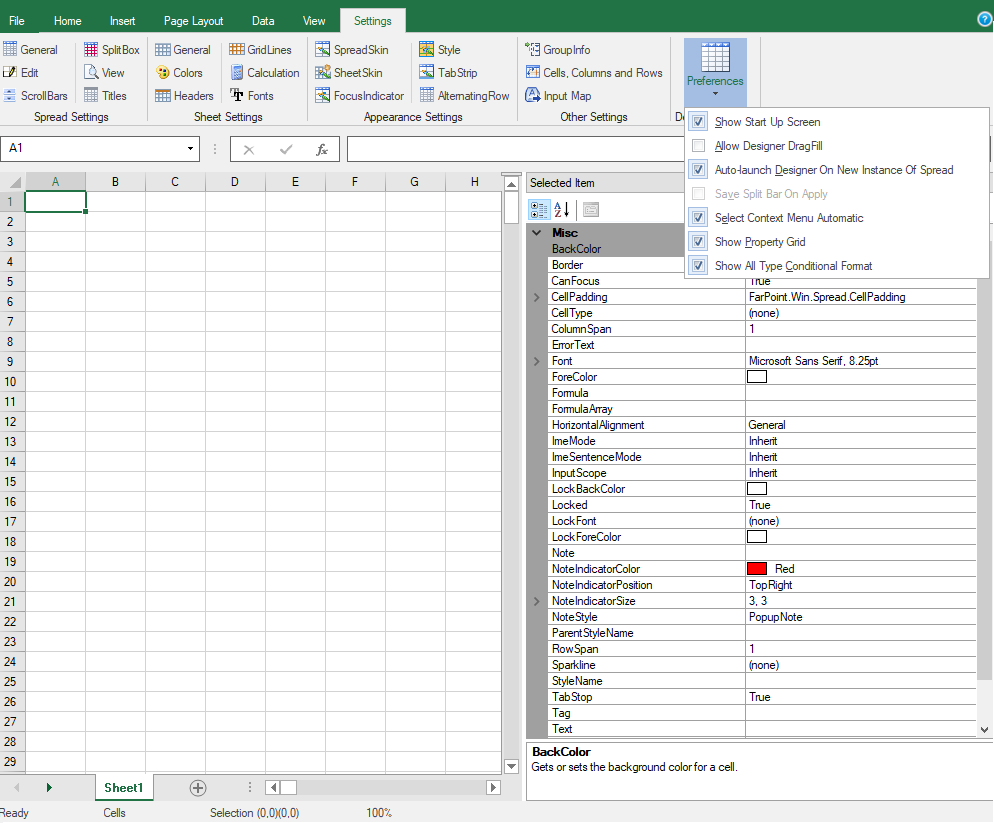Image resolution: width=994 pixels, height=823 pixels.
Task: Open the ScrollBars settings
Action: (x=36, y=96)
